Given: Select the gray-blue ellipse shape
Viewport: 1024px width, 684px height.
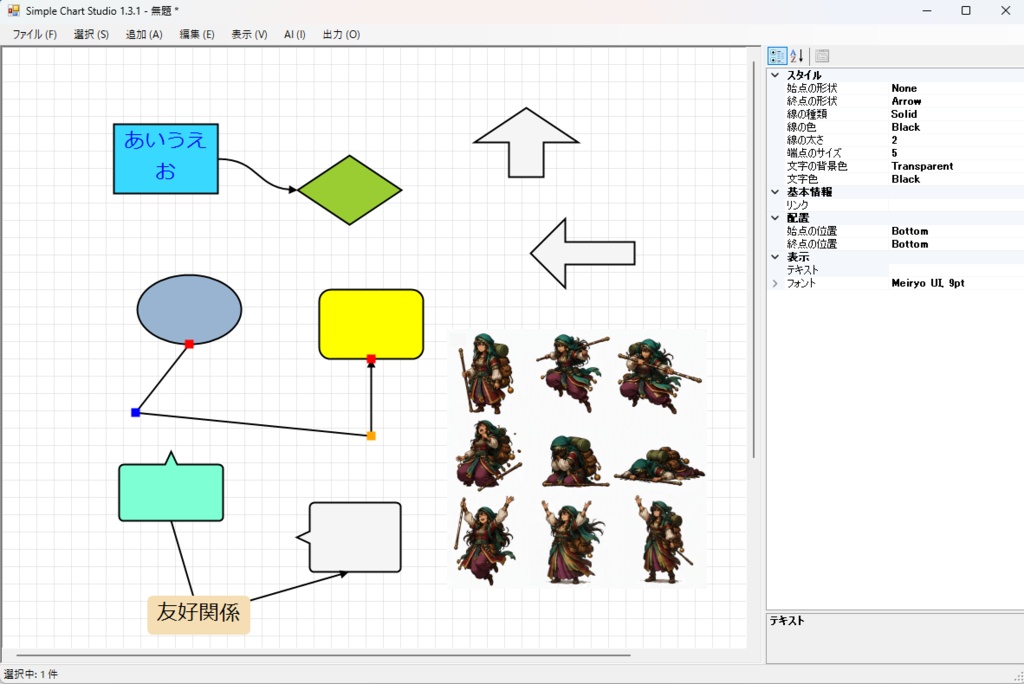Looking at the screenshot, I should (x=189, y=309).
